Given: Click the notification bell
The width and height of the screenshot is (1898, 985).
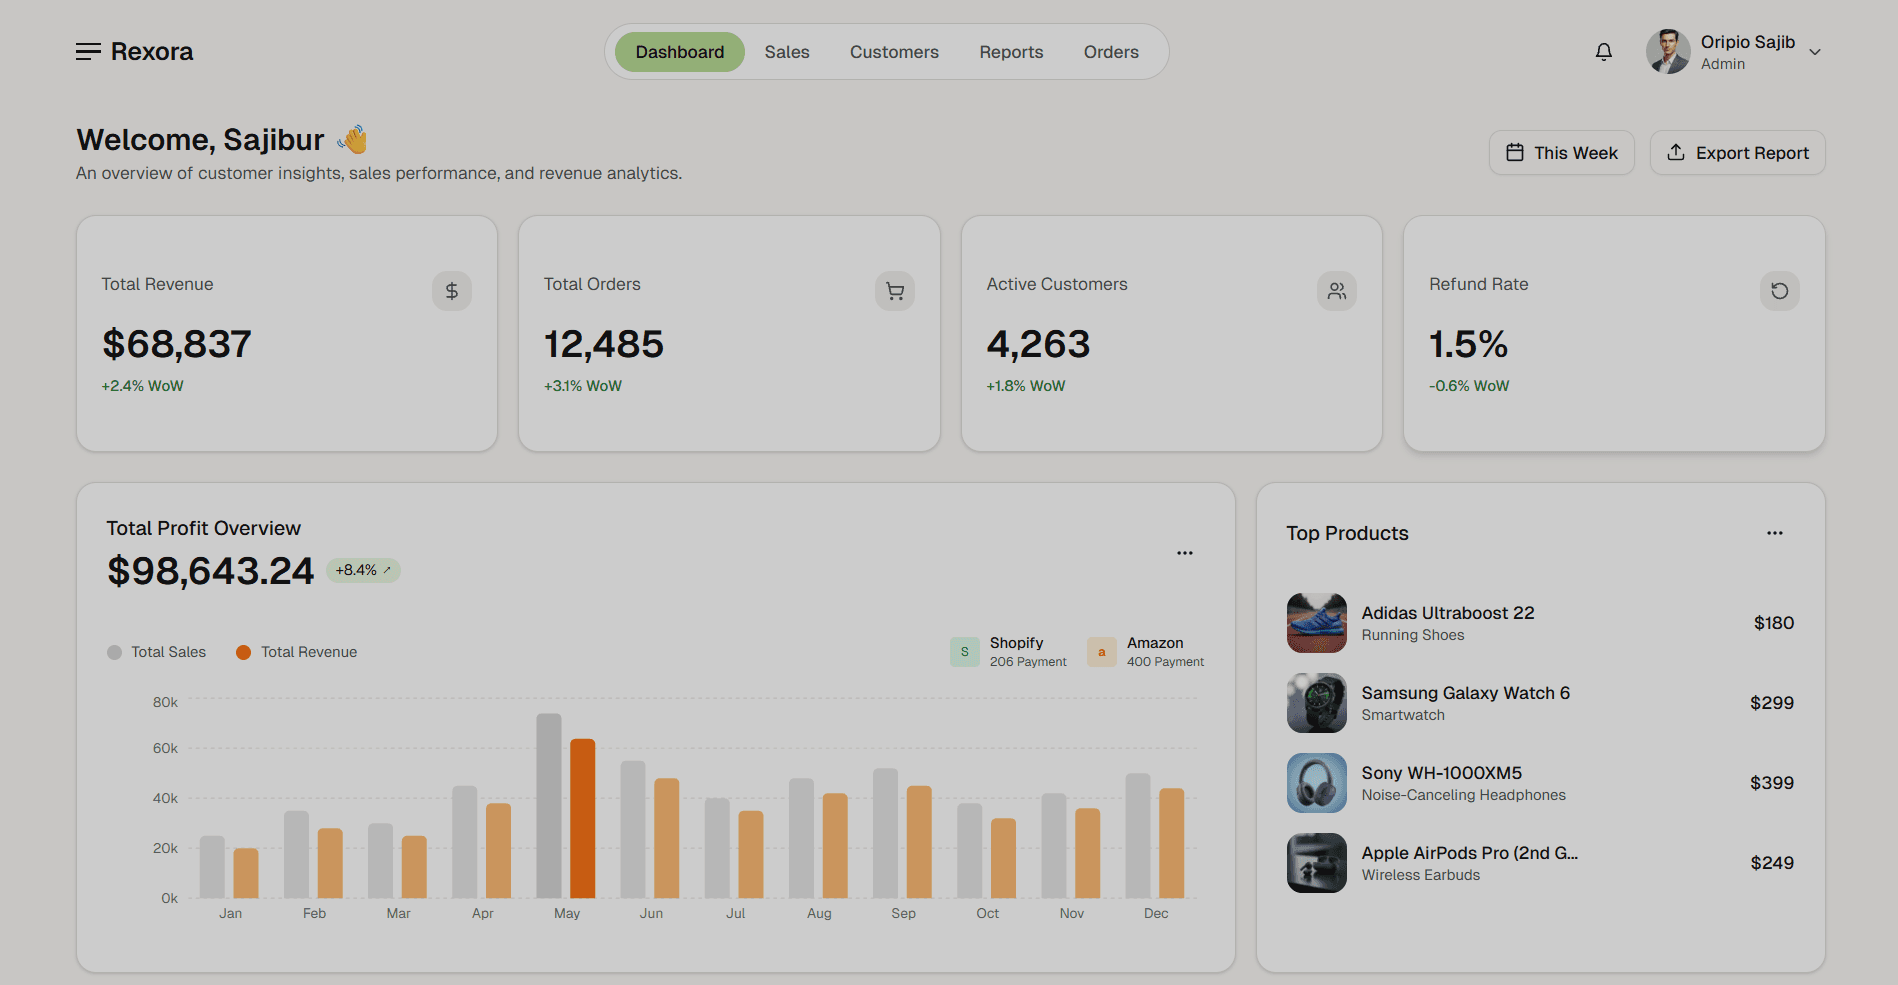Looking at the screenshot, I should pyautogui.click(x=1603, y=51).
